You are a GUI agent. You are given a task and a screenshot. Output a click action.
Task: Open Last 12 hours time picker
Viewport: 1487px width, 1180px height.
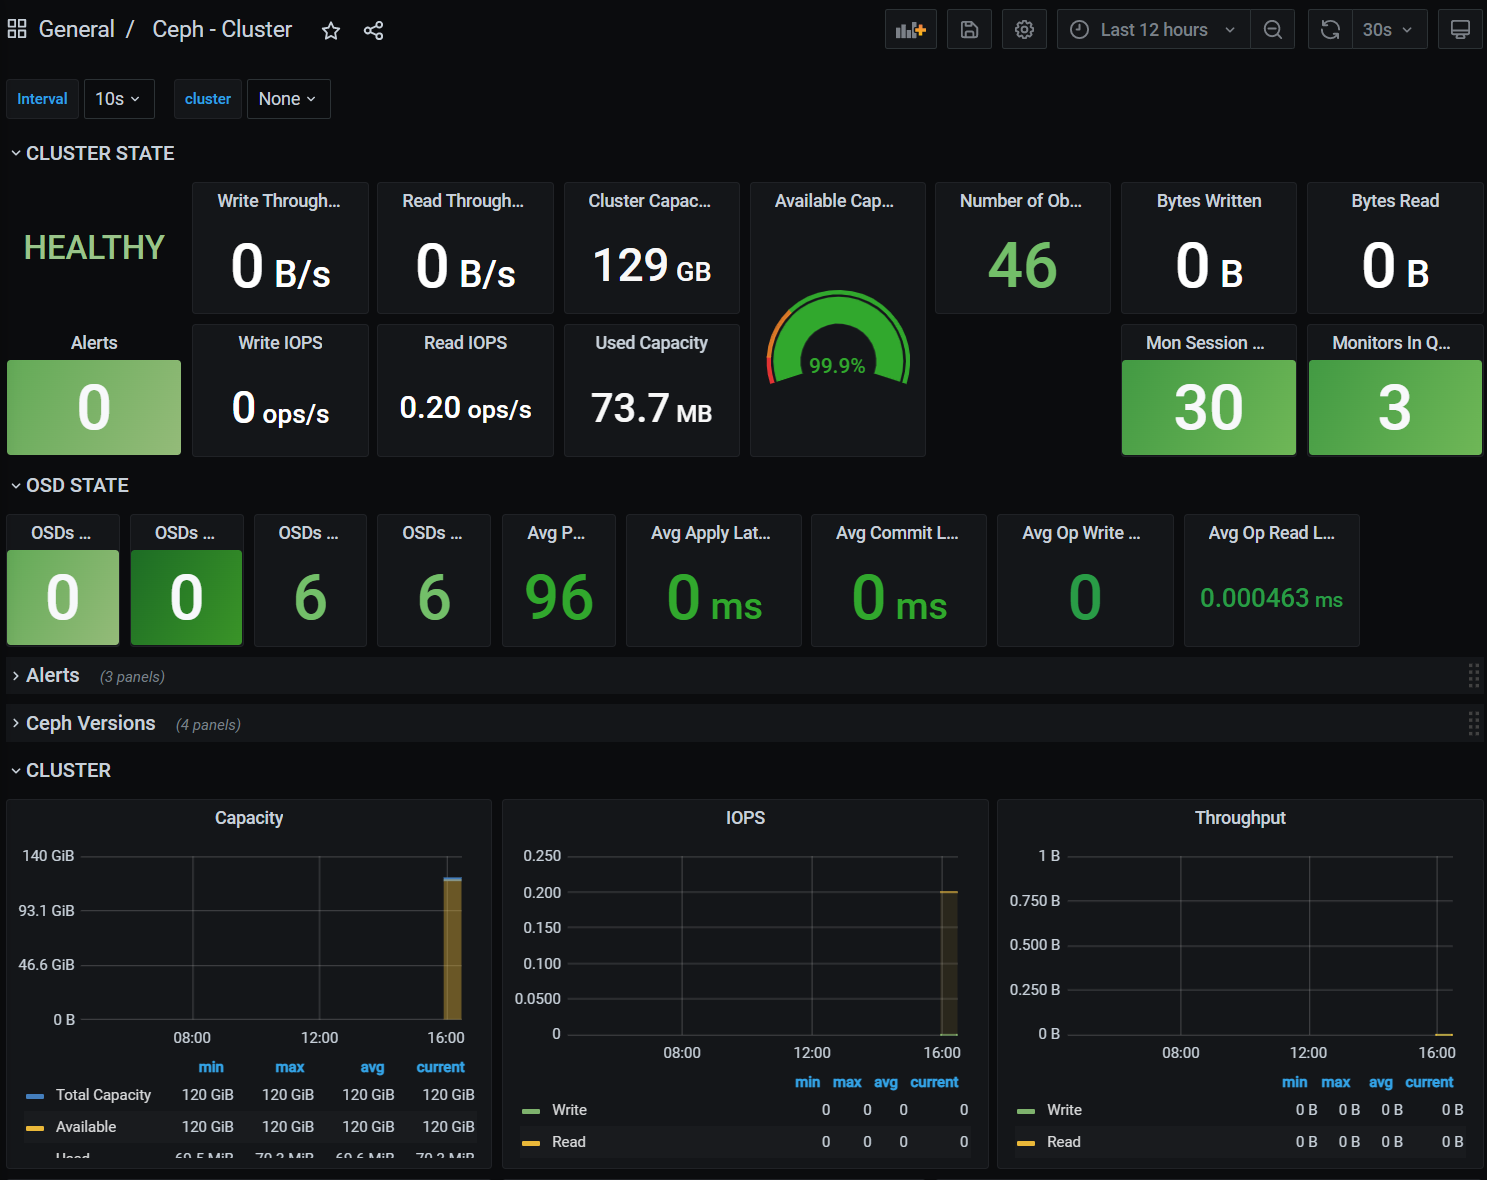1153,30
